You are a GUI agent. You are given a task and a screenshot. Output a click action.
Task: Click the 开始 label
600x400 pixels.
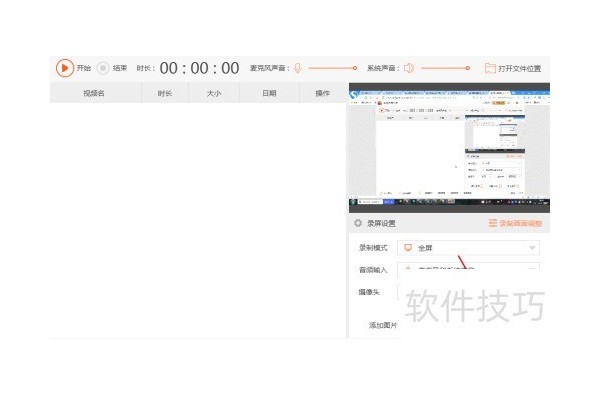[84, 68]
